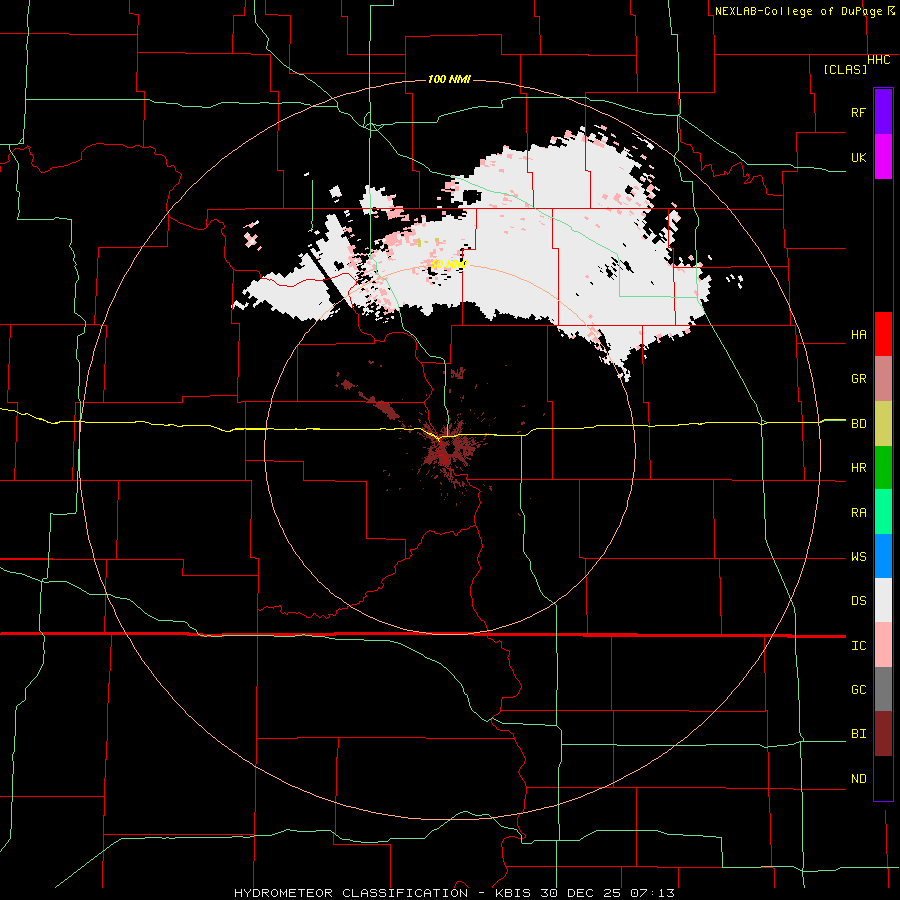Click the BD yellow legend swatch
This screenshot has height=900, width=900.
click(883, 424)
